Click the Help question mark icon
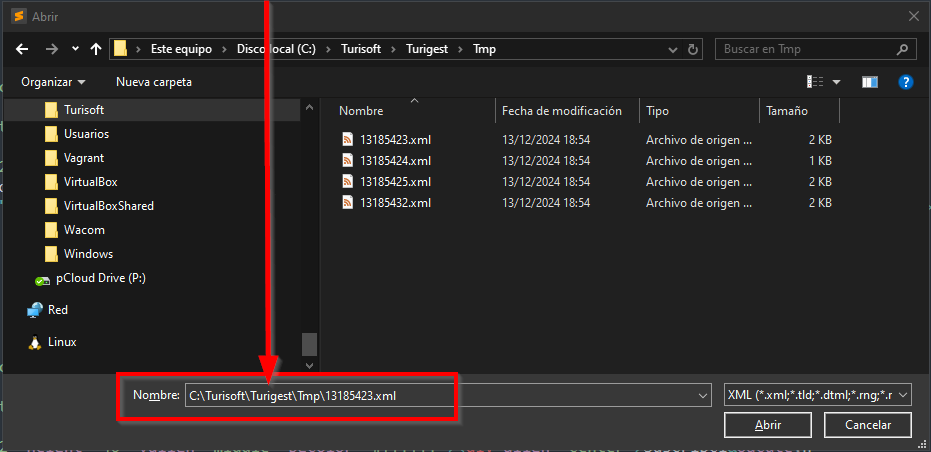The image size is (931, 452). click(905, 82)
